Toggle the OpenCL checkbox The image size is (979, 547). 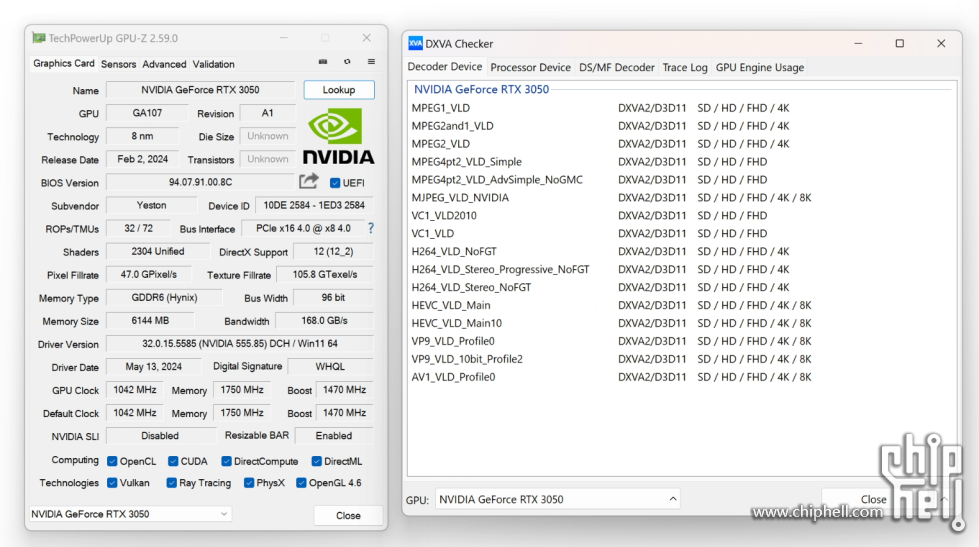[x=112, y=461]
